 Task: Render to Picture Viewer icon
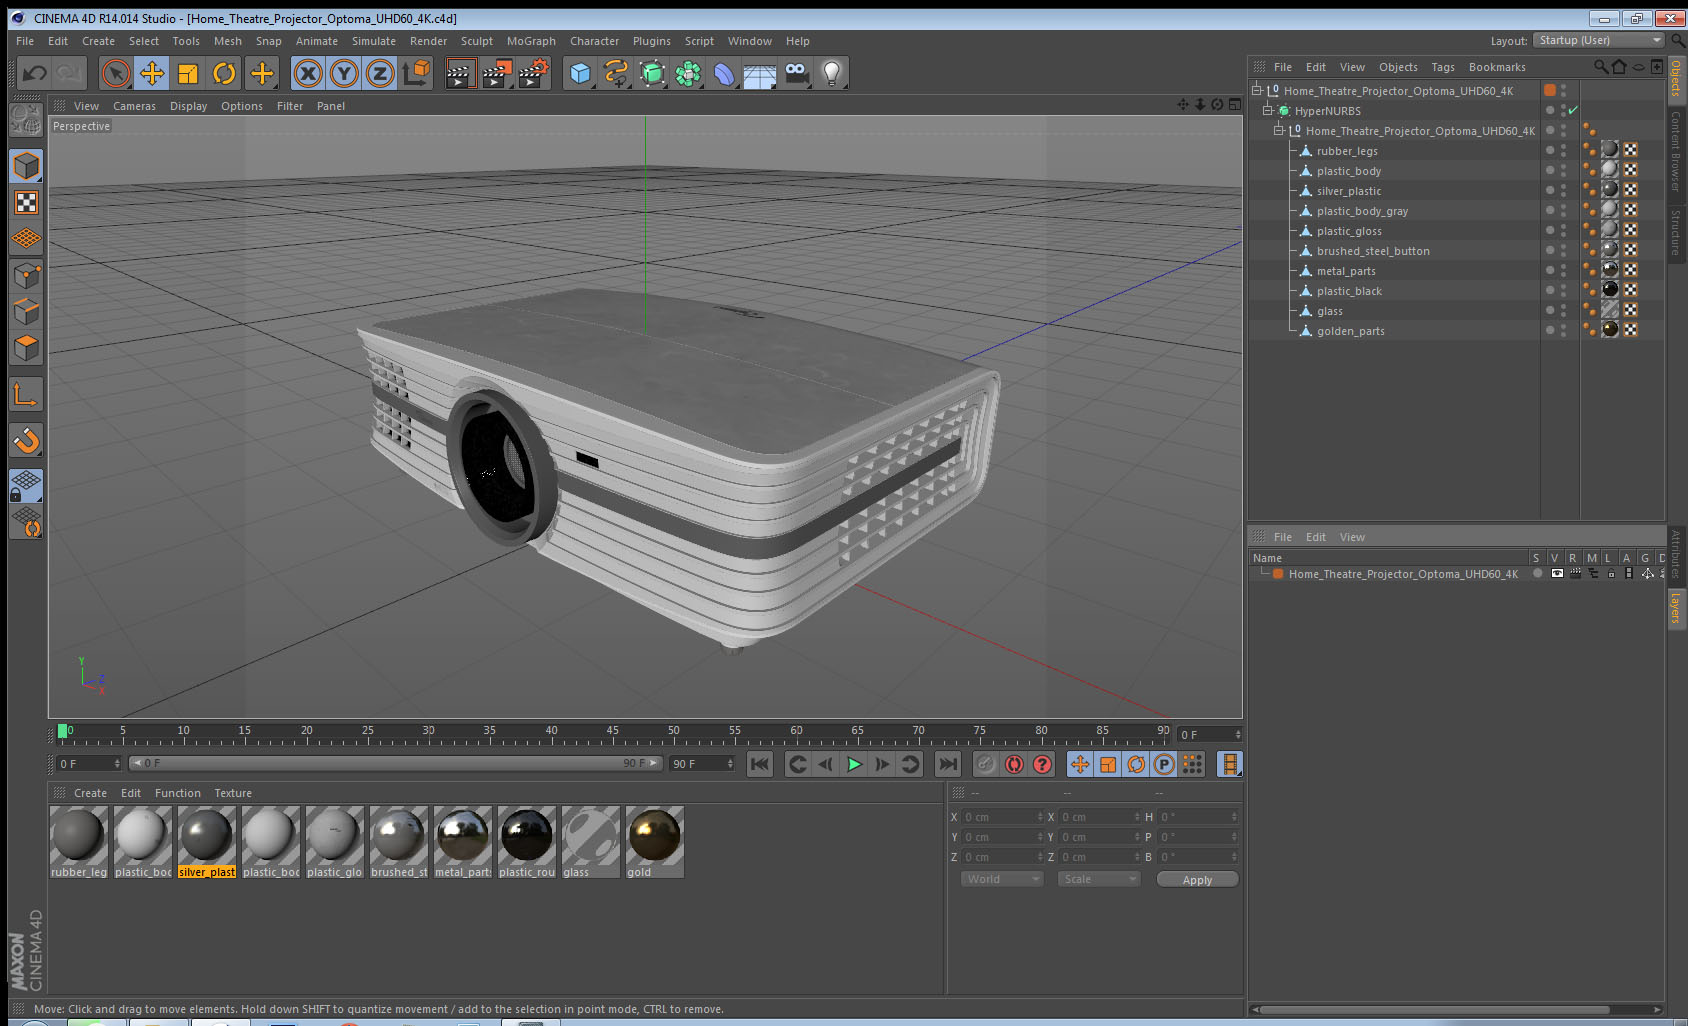tap(496, 73)
